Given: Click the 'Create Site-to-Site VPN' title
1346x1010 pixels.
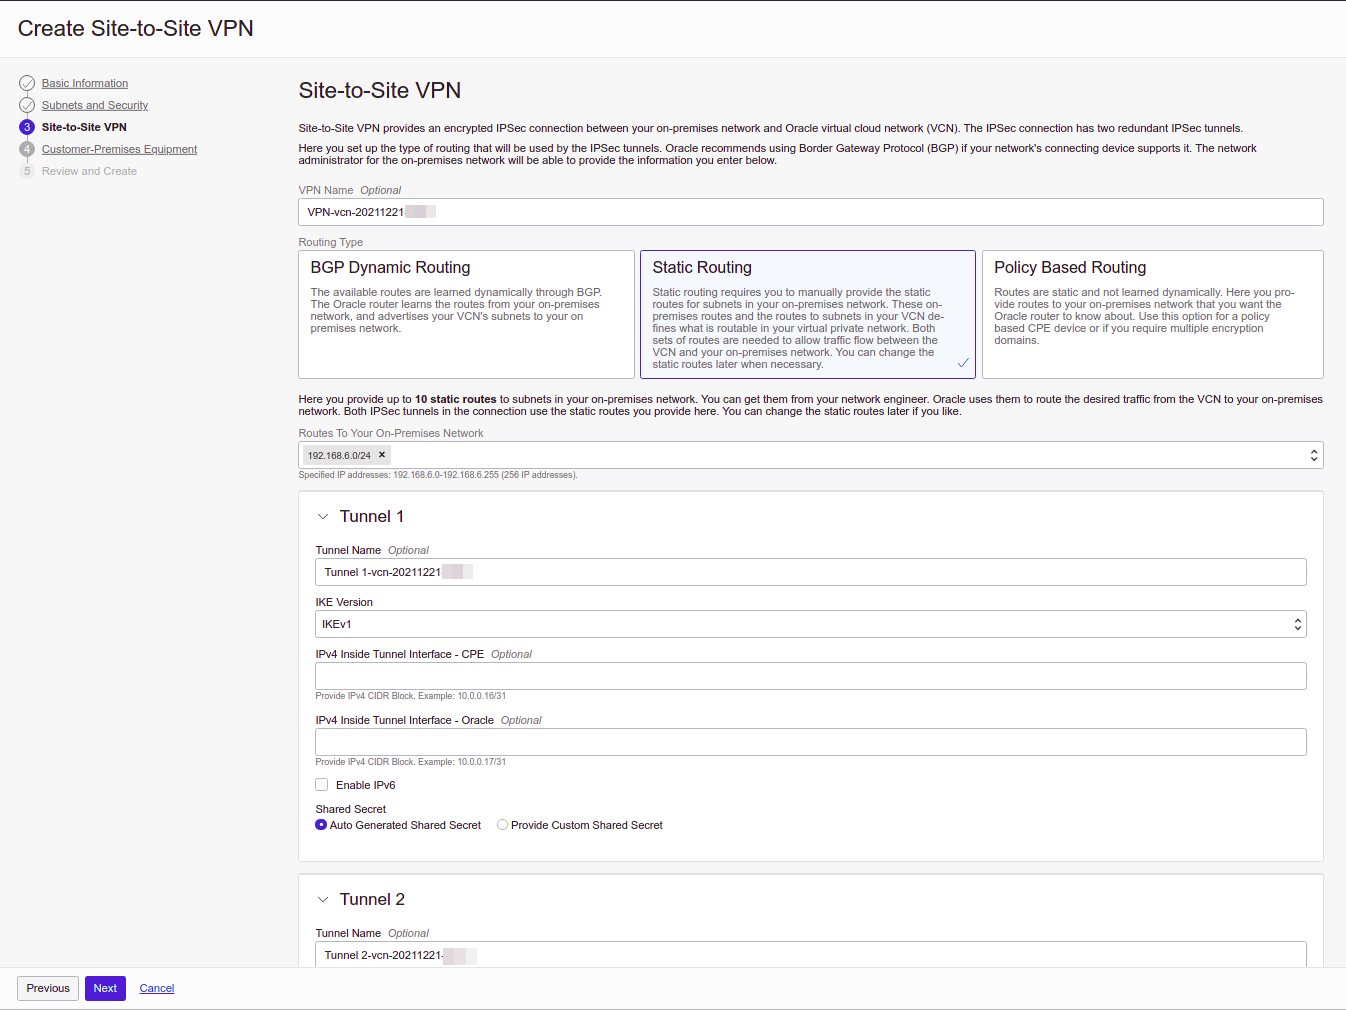Looking at the screenshot, I should [x=136, y=29].
